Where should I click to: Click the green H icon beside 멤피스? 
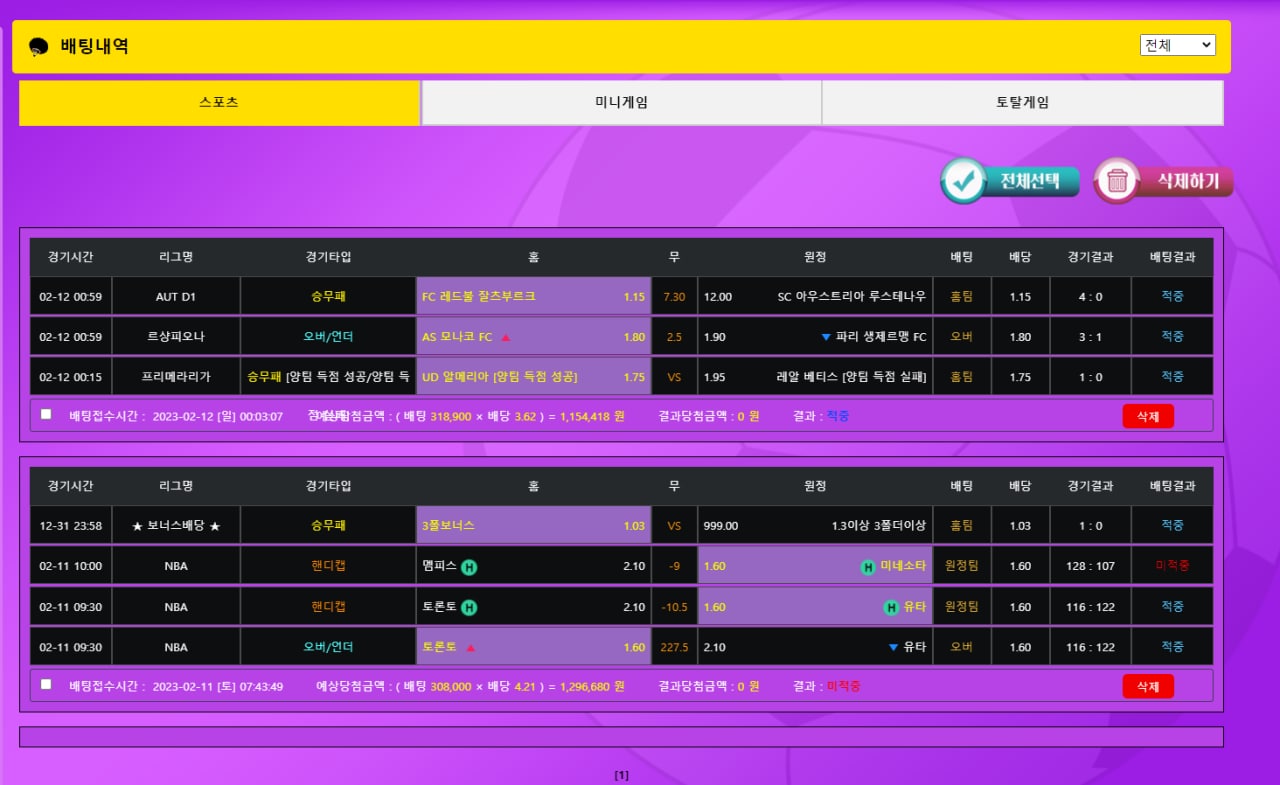coord(469,567)
